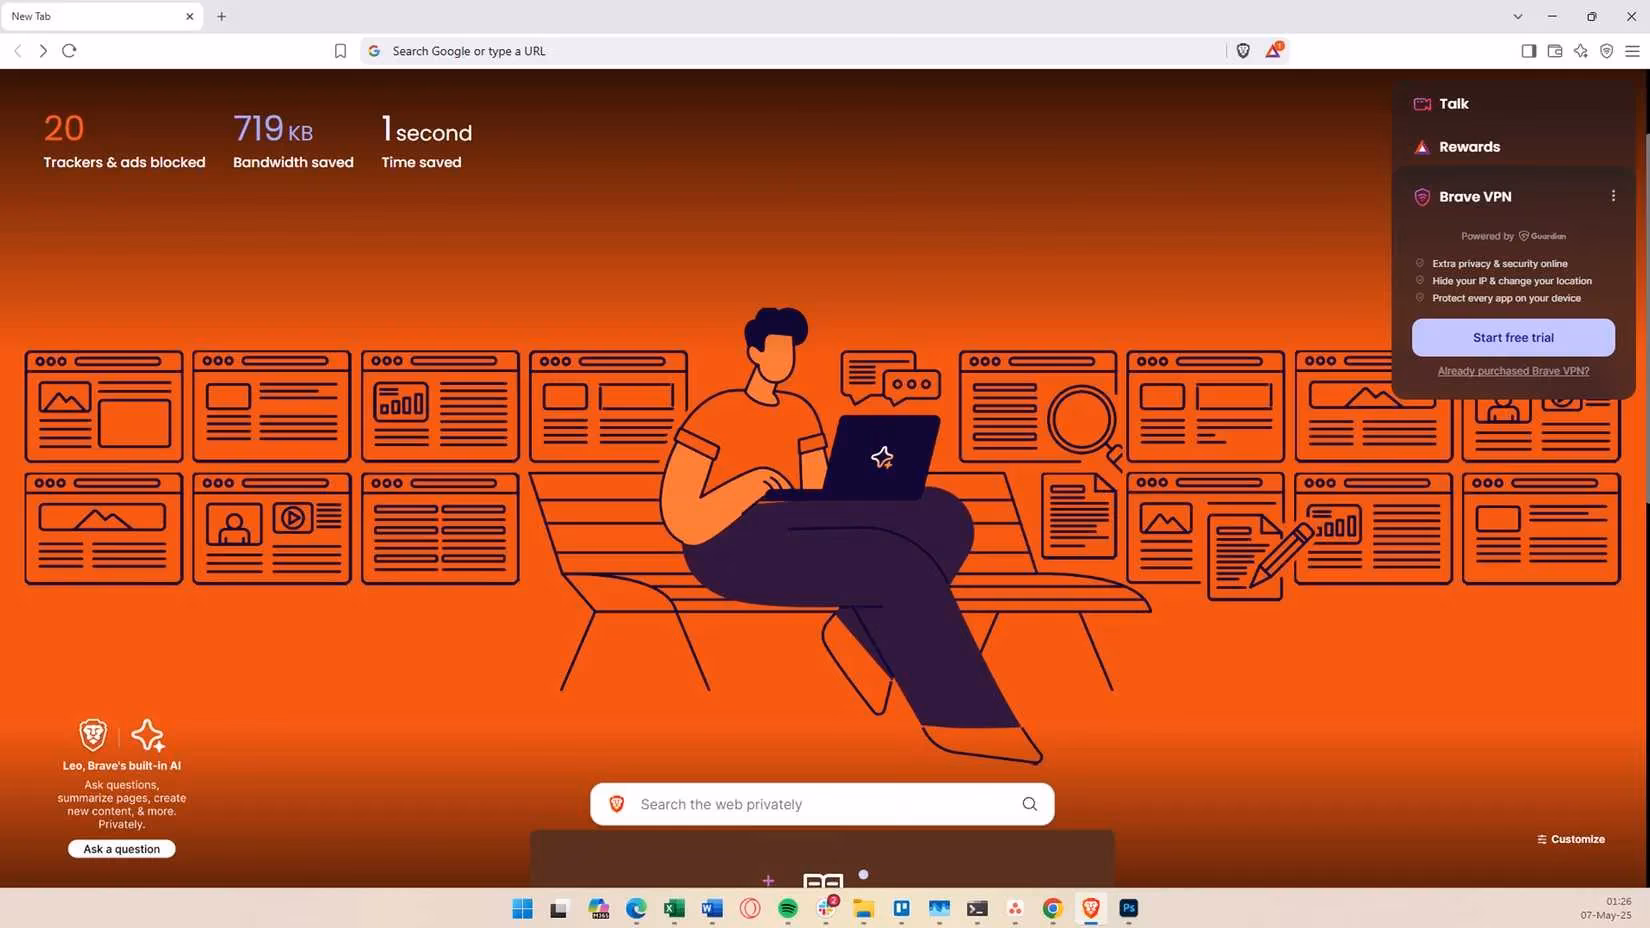The width and height of the screenshot is (1650, 928).
Task: Focus Search the web privately field
Action: point(822,804)
